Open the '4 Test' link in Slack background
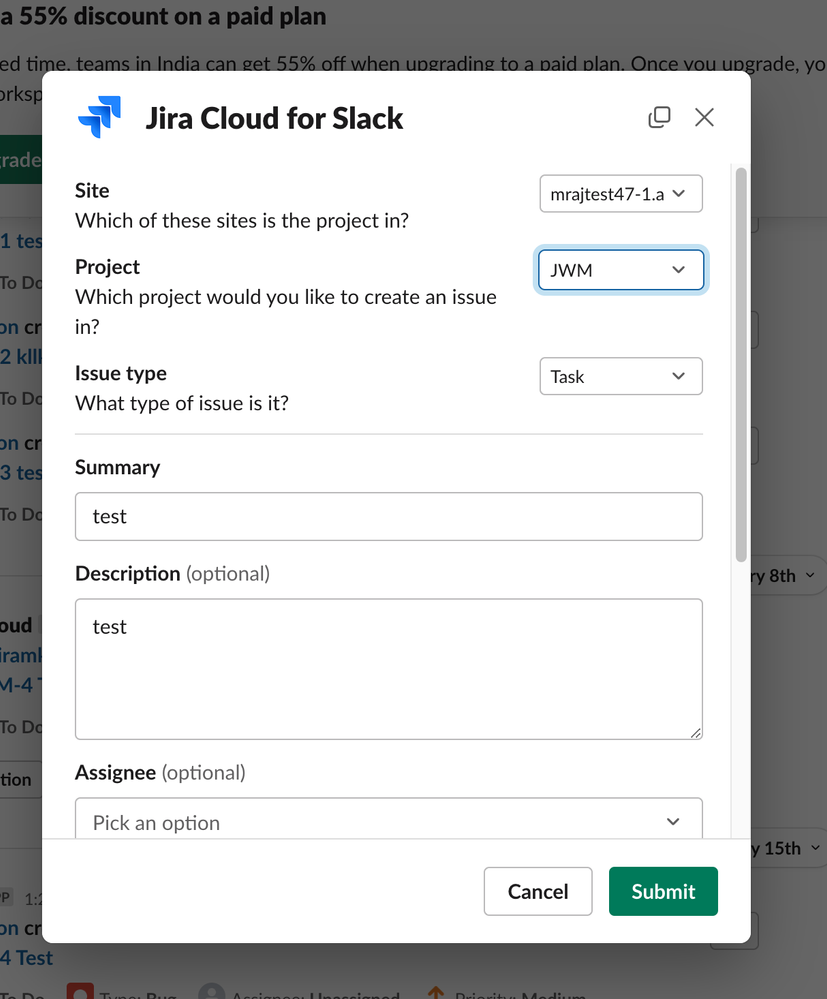Screen dimensions: 827x999 (x=27, y=958)
